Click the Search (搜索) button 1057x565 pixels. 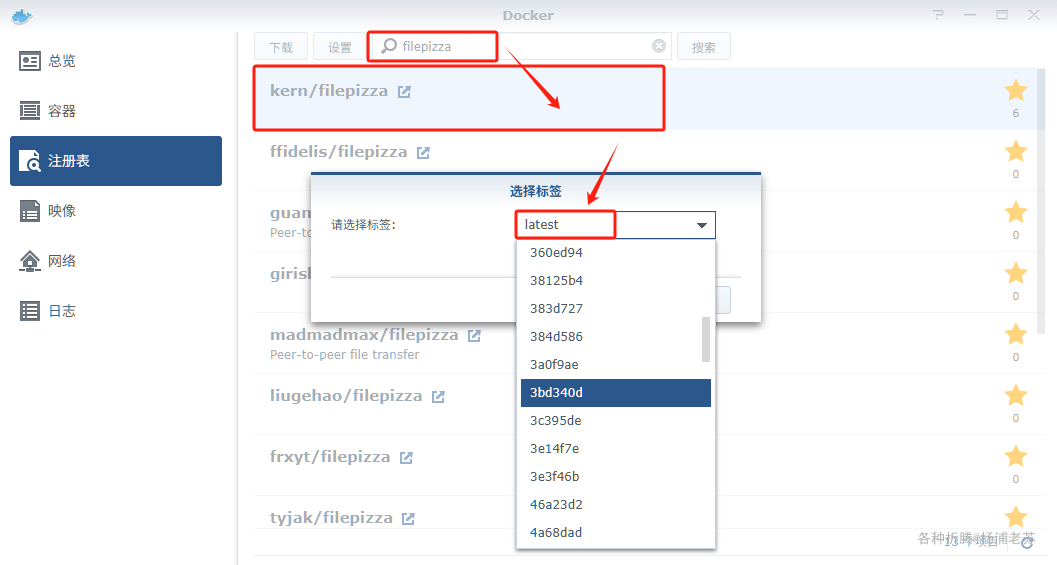[x=704, y=47]
